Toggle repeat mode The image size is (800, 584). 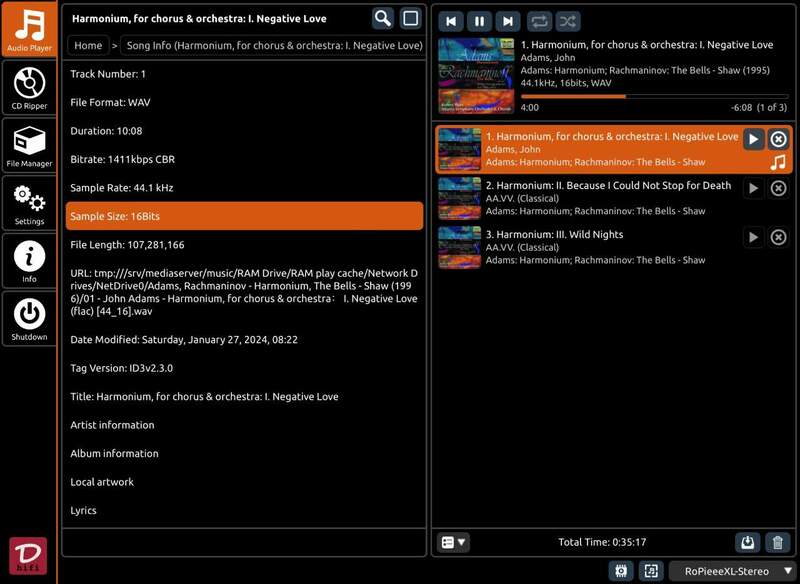pos(539,21)
